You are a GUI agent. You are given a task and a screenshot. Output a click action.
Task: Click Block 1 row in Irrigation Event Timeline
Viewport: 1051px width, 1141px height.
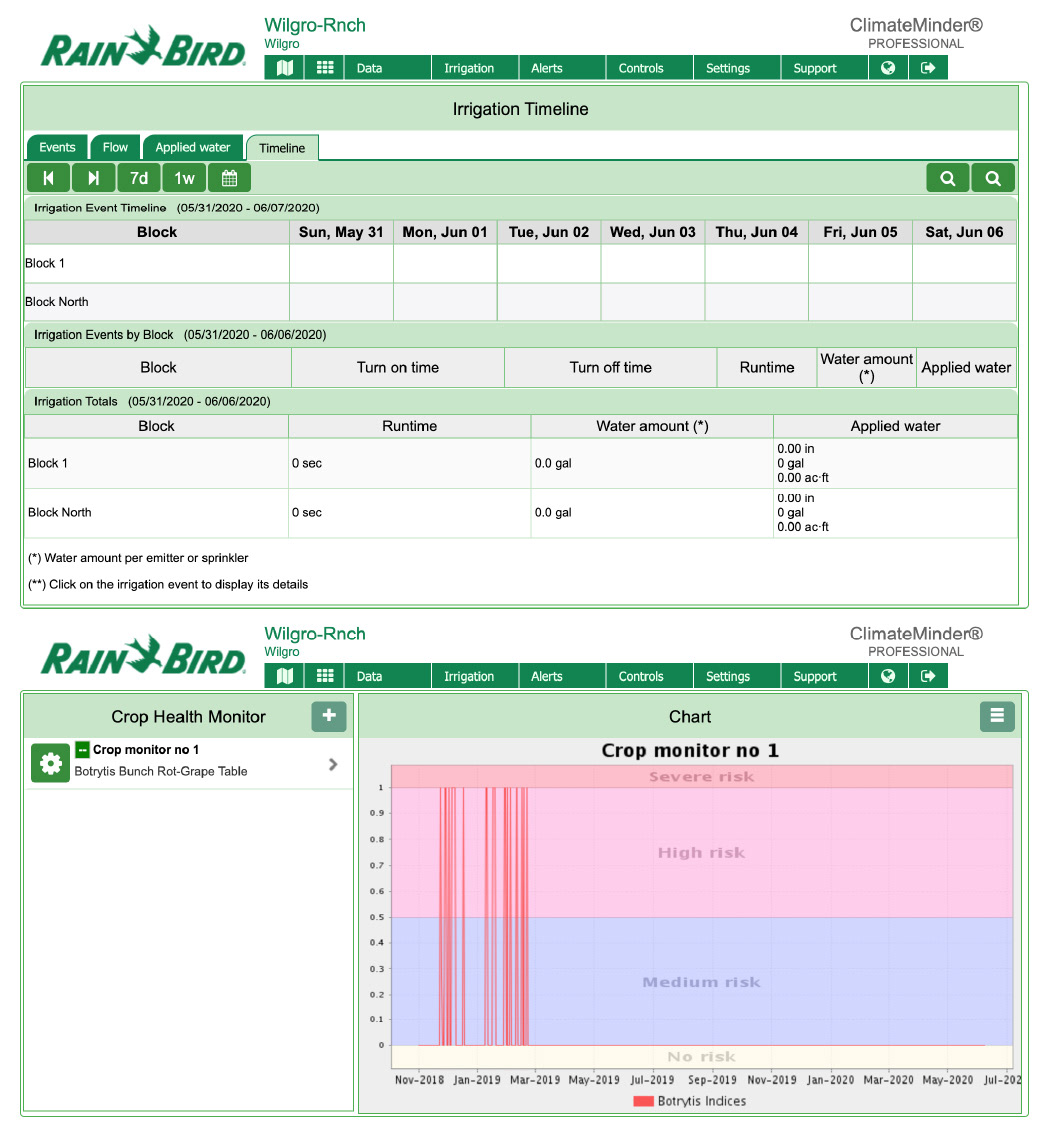(520, 263)
